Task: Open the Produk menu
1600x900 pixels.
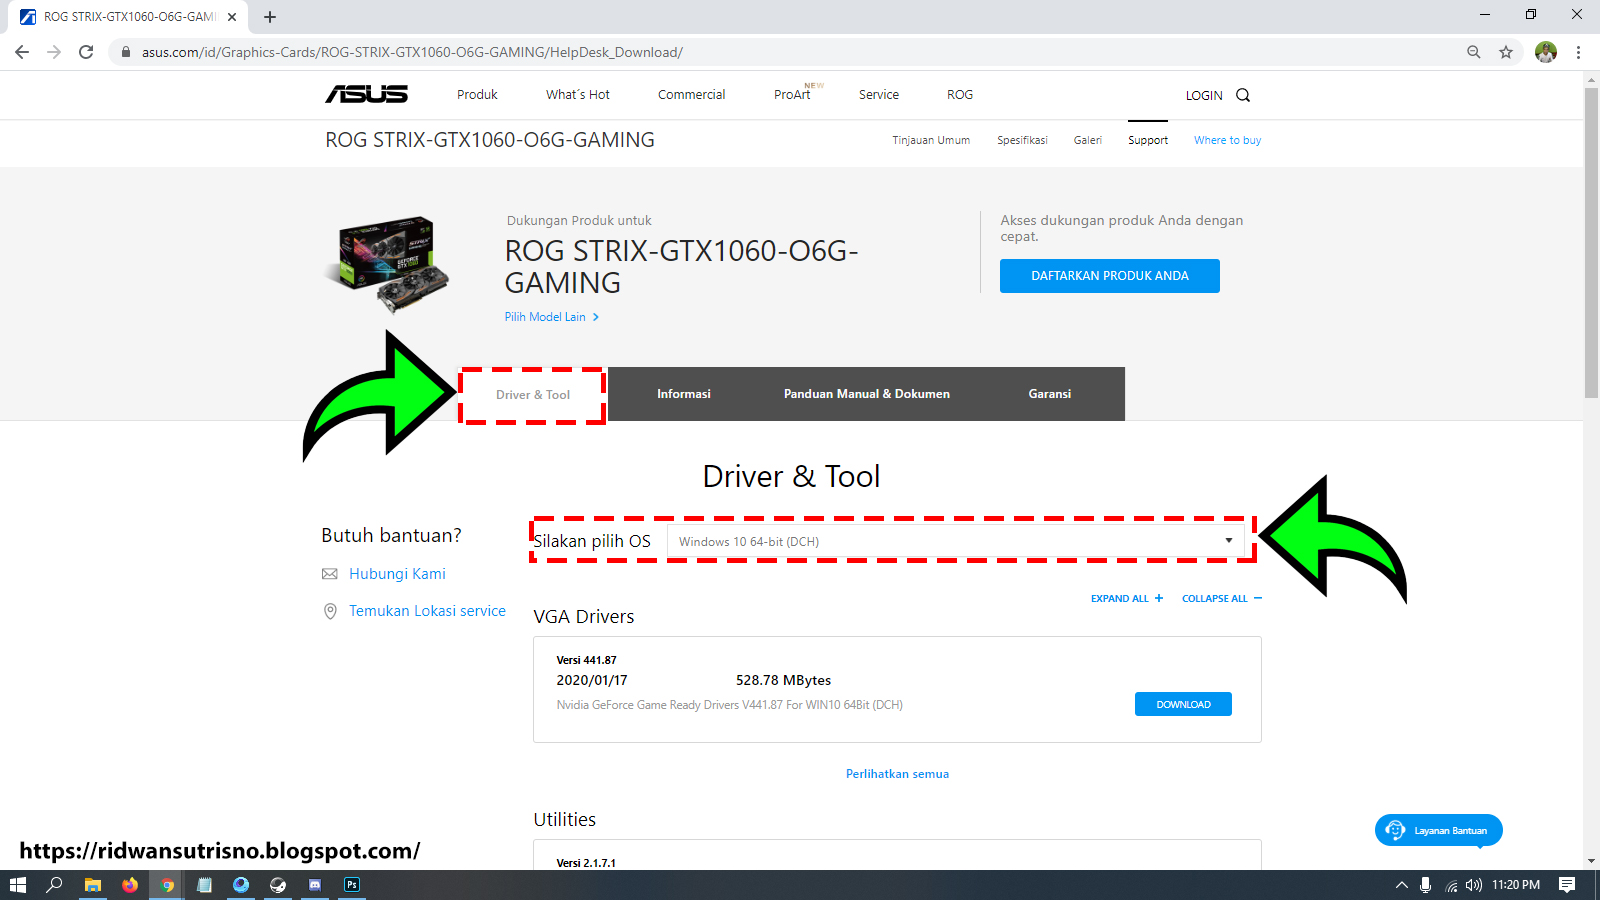Action: tap(477, 95)
